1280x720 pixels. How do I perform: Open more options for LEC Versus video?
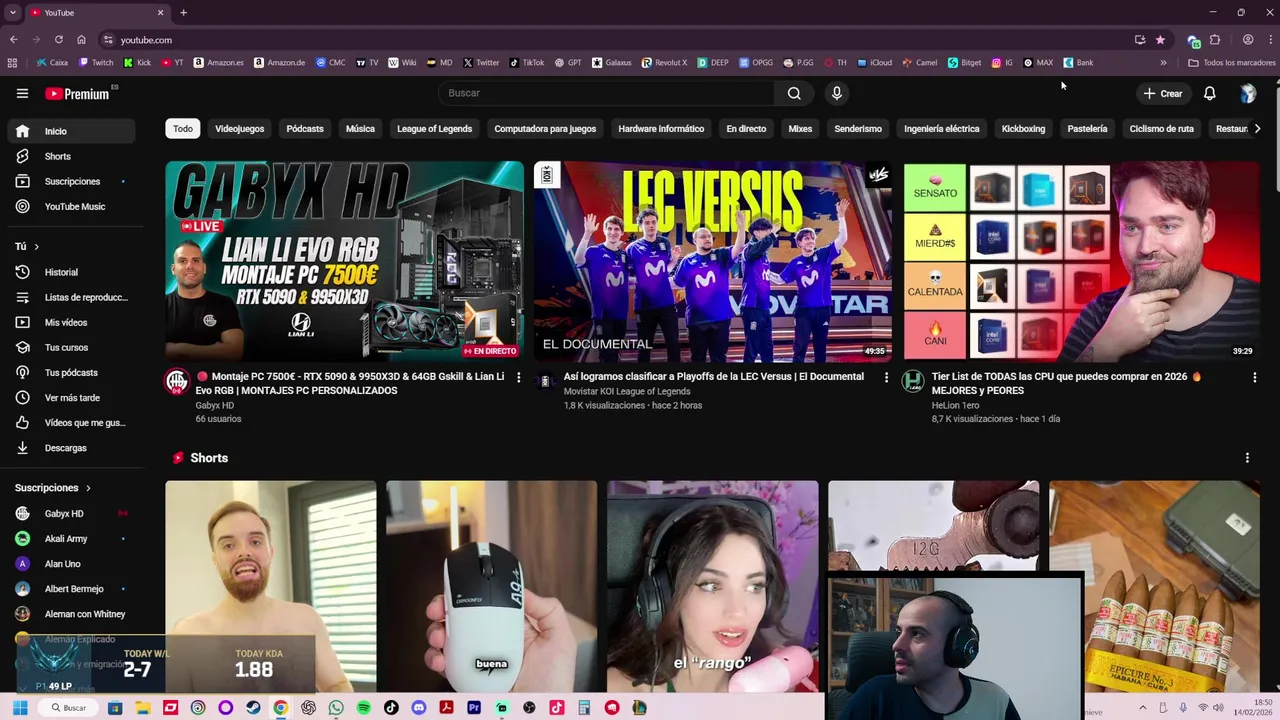coord(886,377)
